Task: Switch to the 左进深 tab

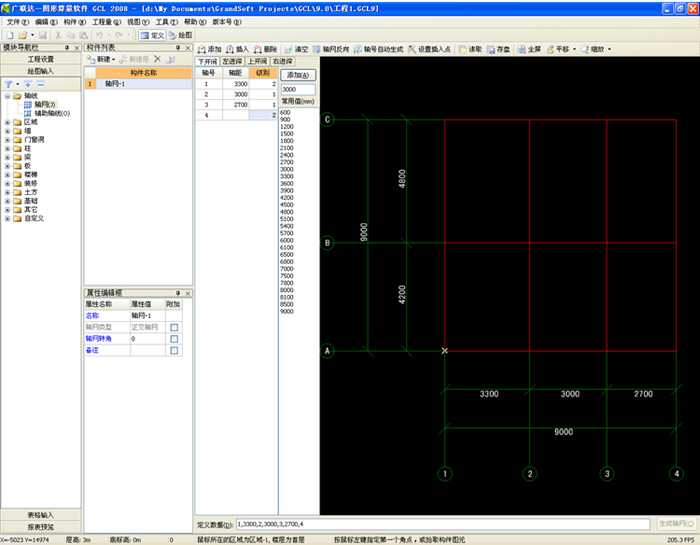Action: coord(232,62)
